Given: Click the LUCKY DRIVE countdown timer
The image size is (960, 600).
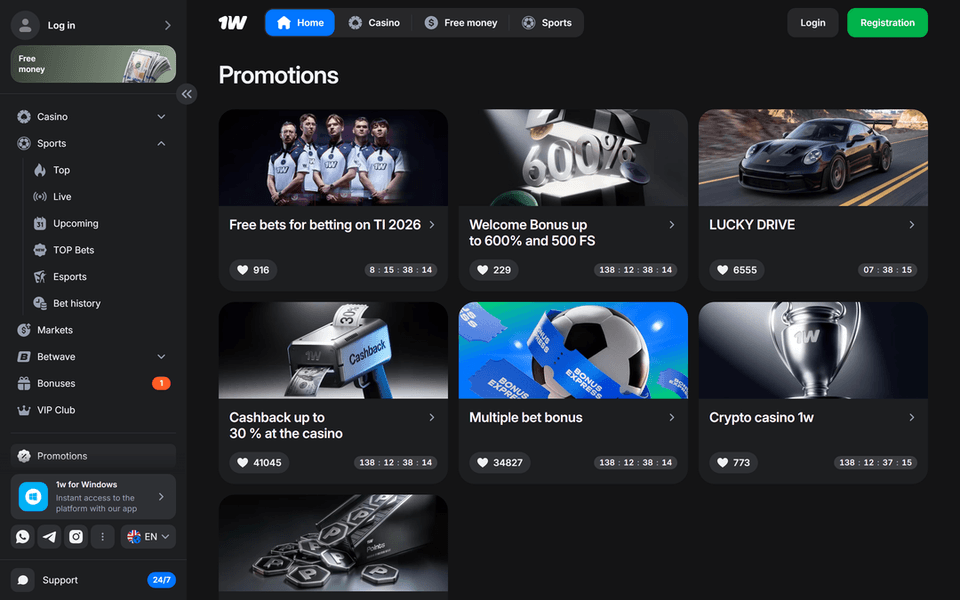Looking at the screenshot, I should tap(887, 270).
